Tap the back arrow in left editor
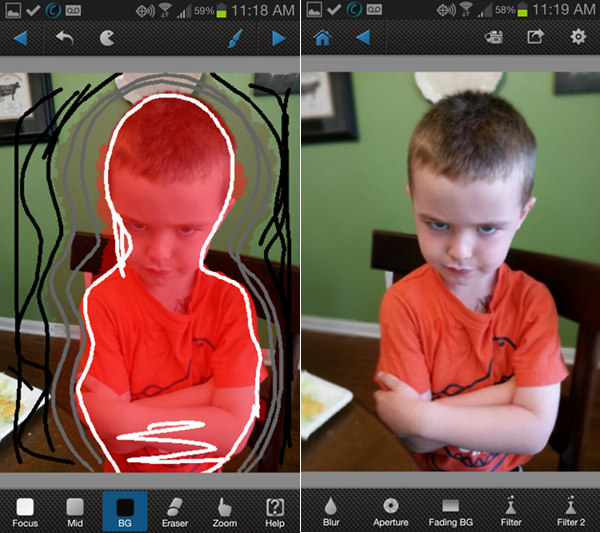 (20, 39)
